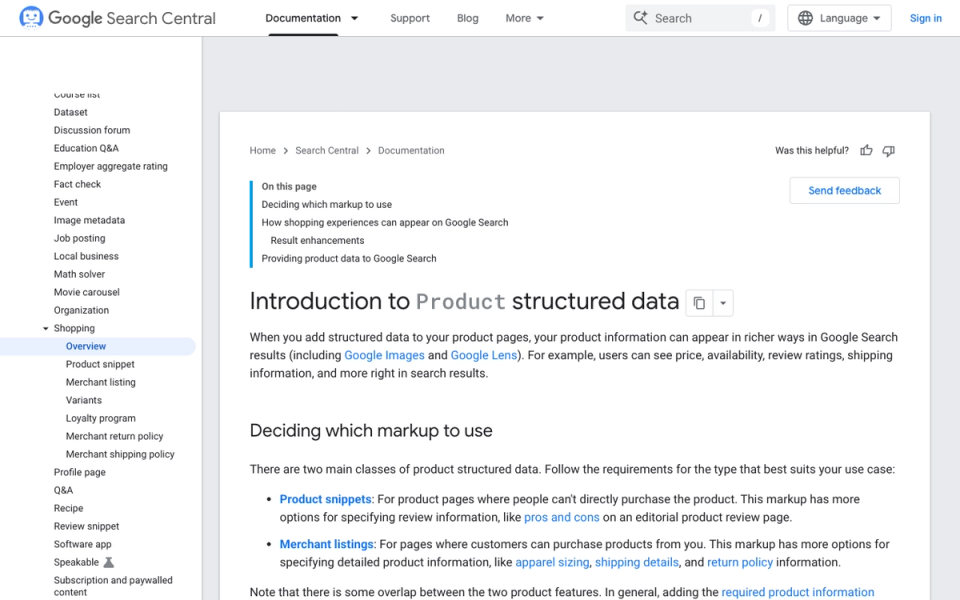Open the Google Lens link
This screenshot has height=600, width=960.
tap(484, 355)
